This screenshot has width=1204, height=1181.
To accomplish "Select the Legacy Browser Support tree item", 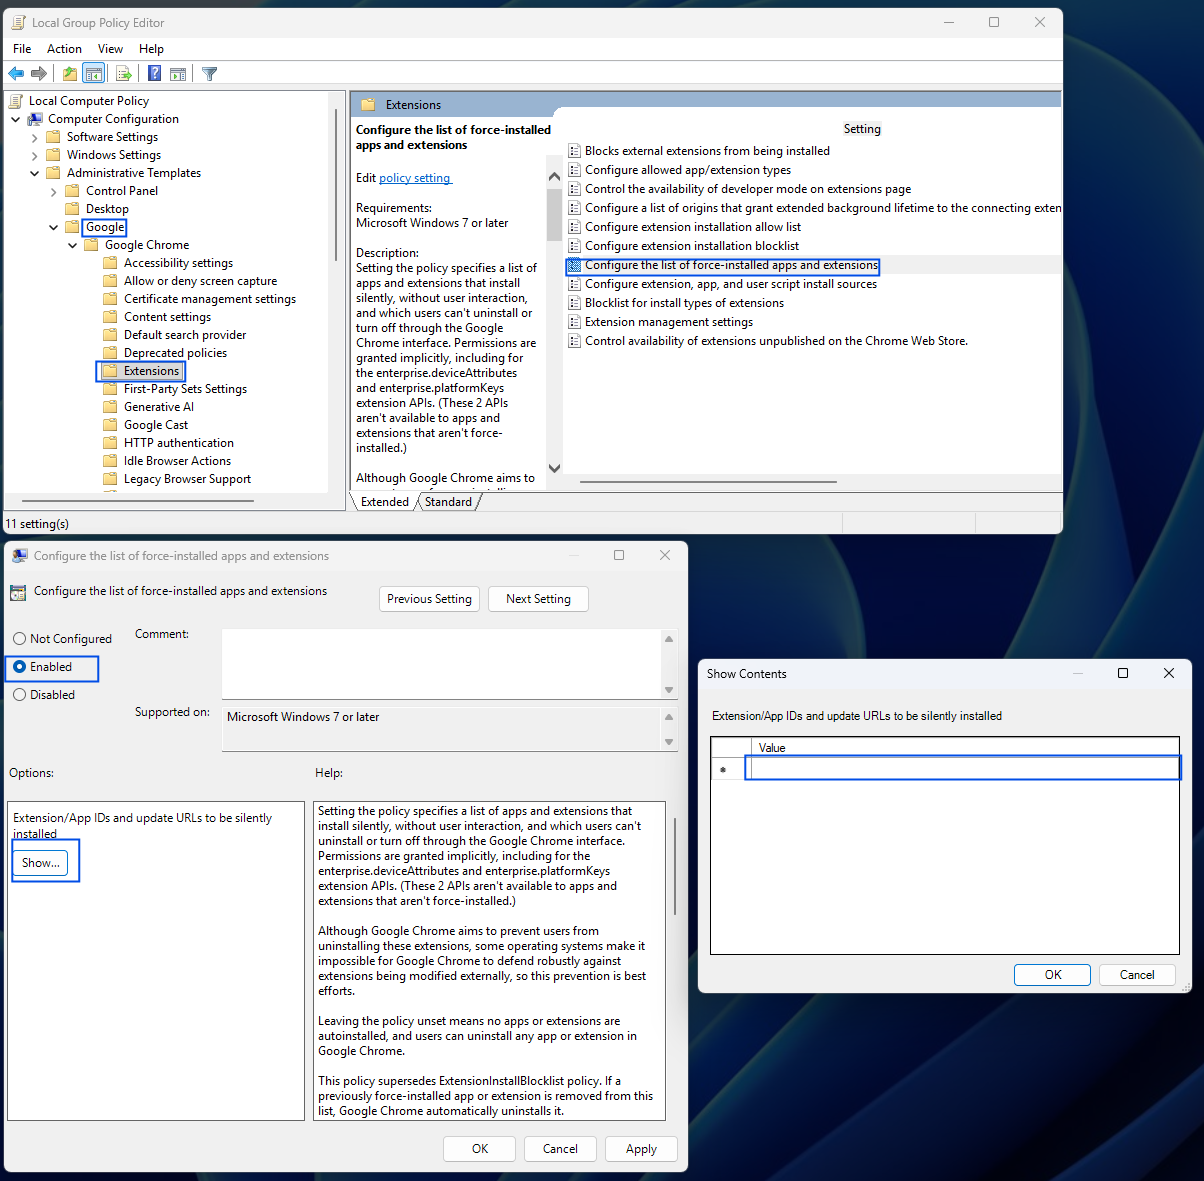I will tap(187, 479).
